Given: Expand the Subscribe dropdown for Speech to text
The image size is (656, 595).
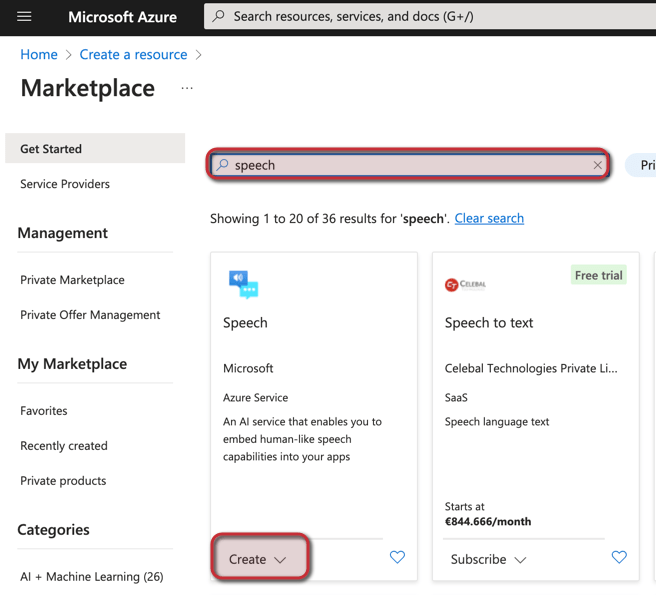Looking at the screenshot, I should point(488,559).
